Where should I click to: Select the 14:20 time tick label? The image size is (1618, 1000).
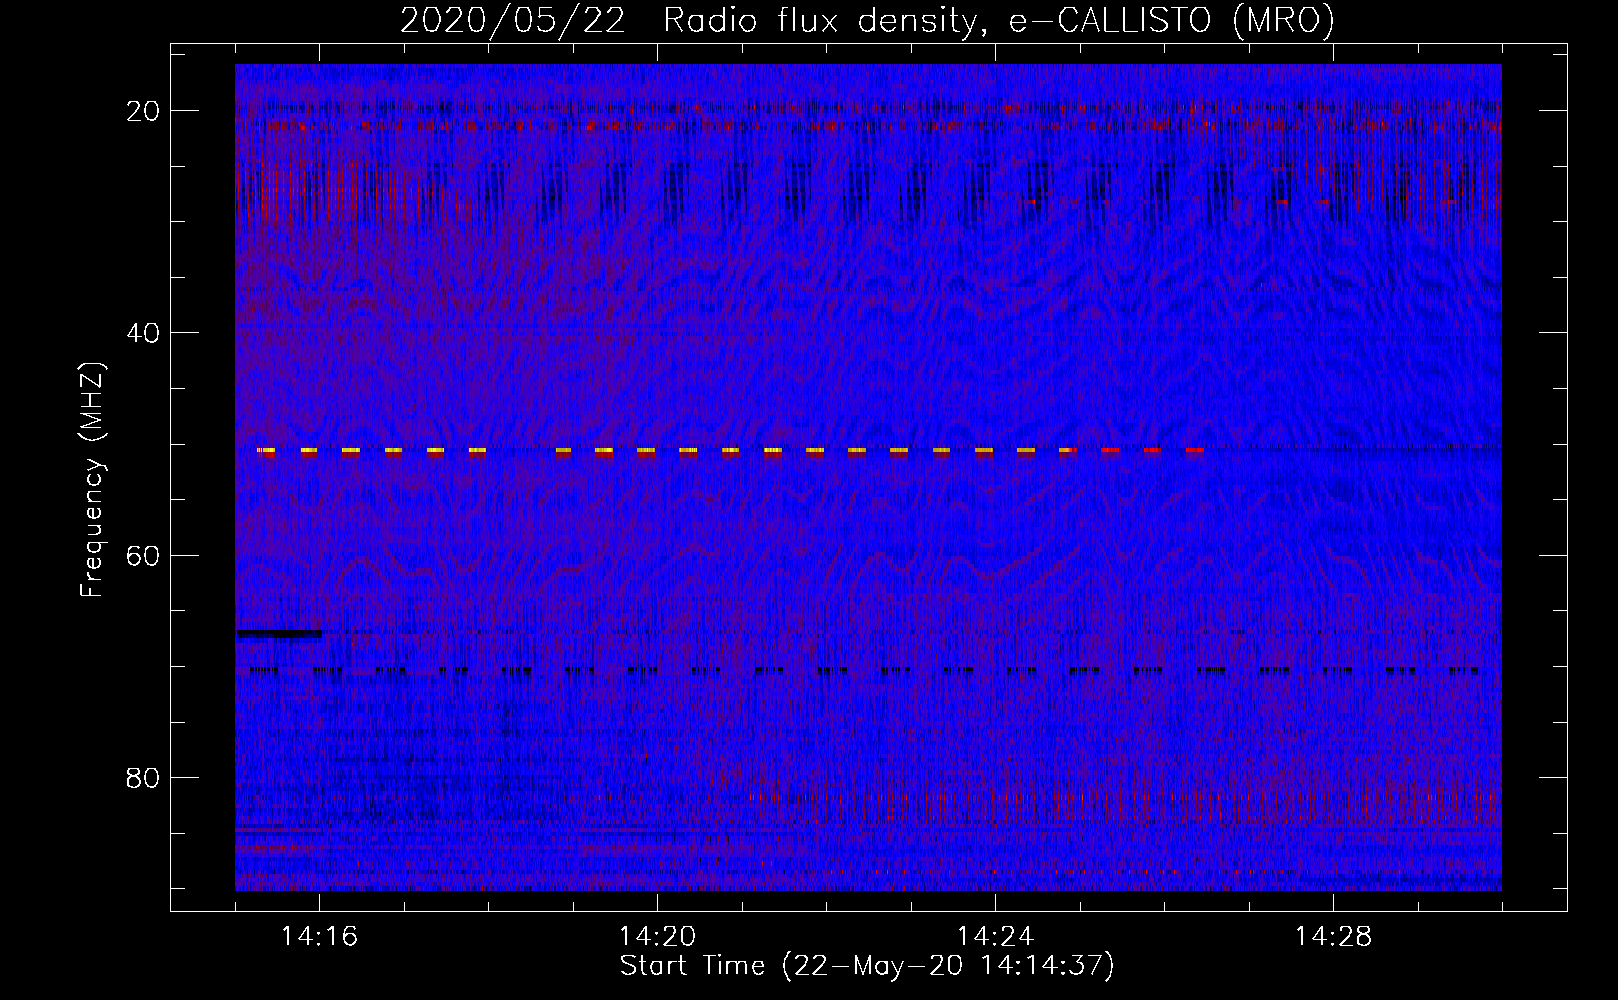[x=657, y=937]
